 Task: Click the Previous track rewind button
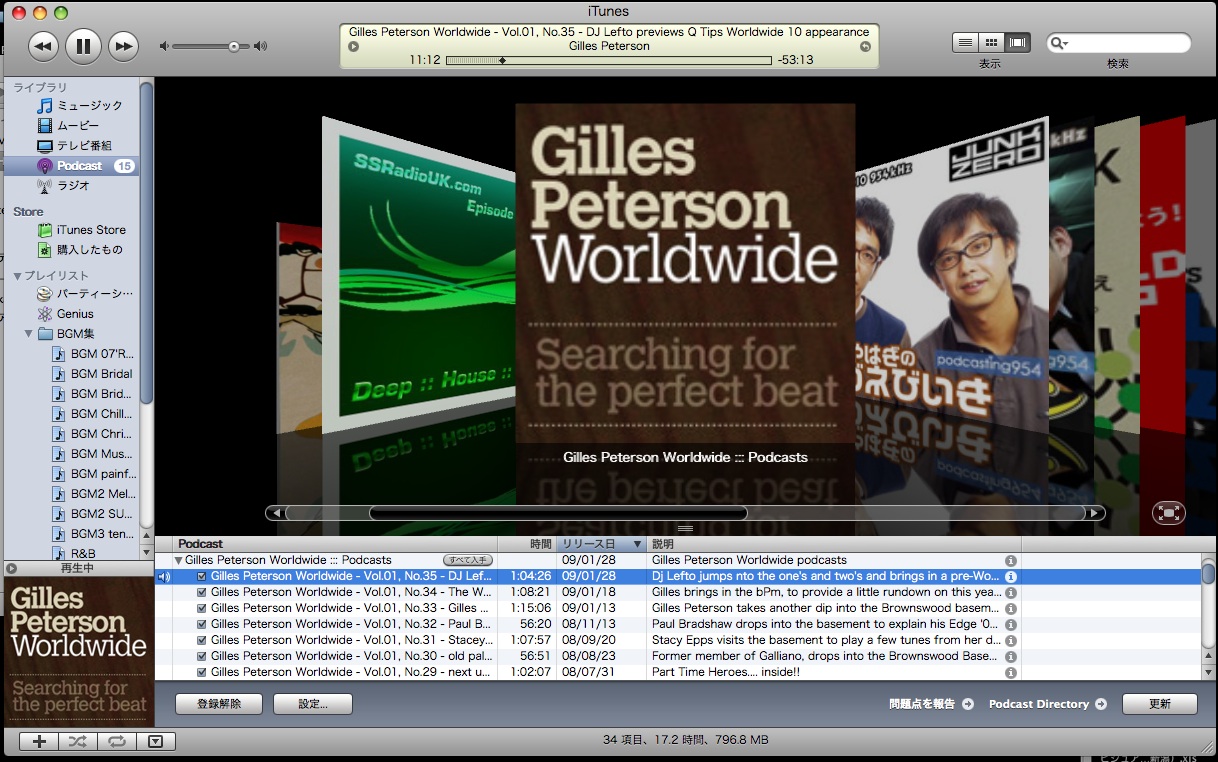(x=42, y=45)
